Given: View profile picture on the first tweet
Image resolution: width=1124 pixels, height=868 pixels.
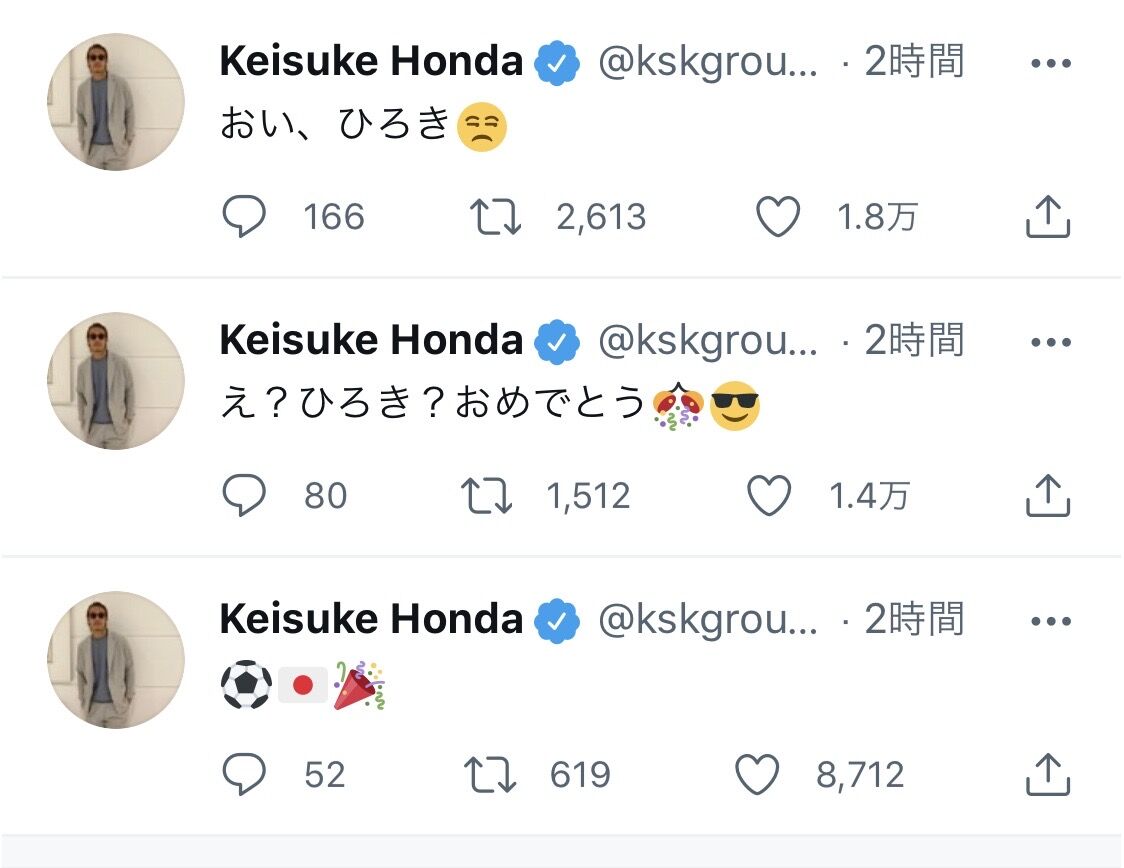Looking at the screenshot, I should click(116, 102).
